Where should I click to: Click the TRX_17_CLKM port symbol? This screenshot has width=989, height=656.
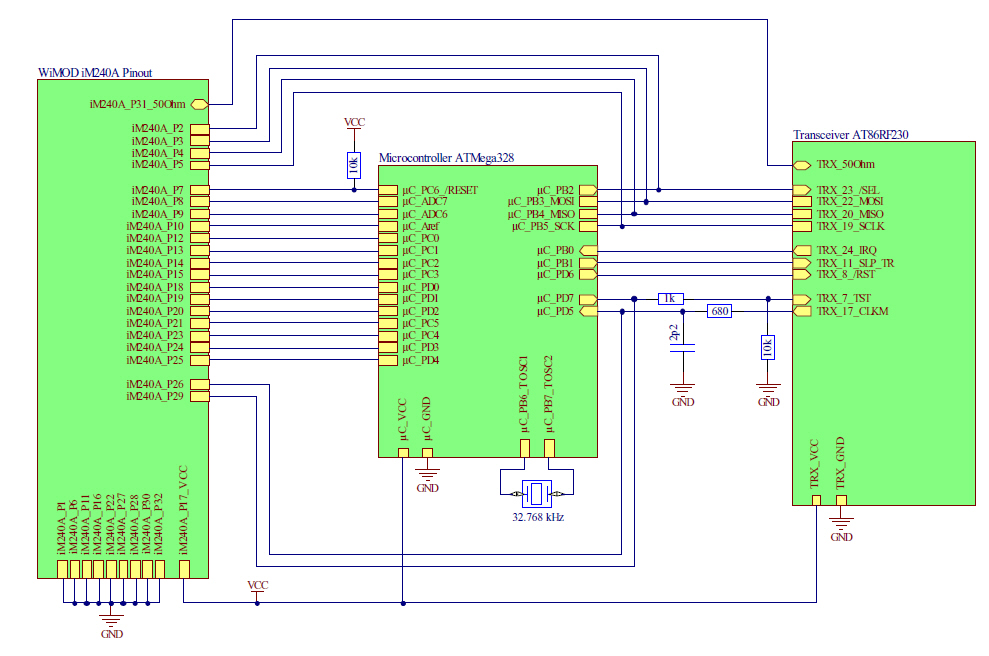pos(802,311)
